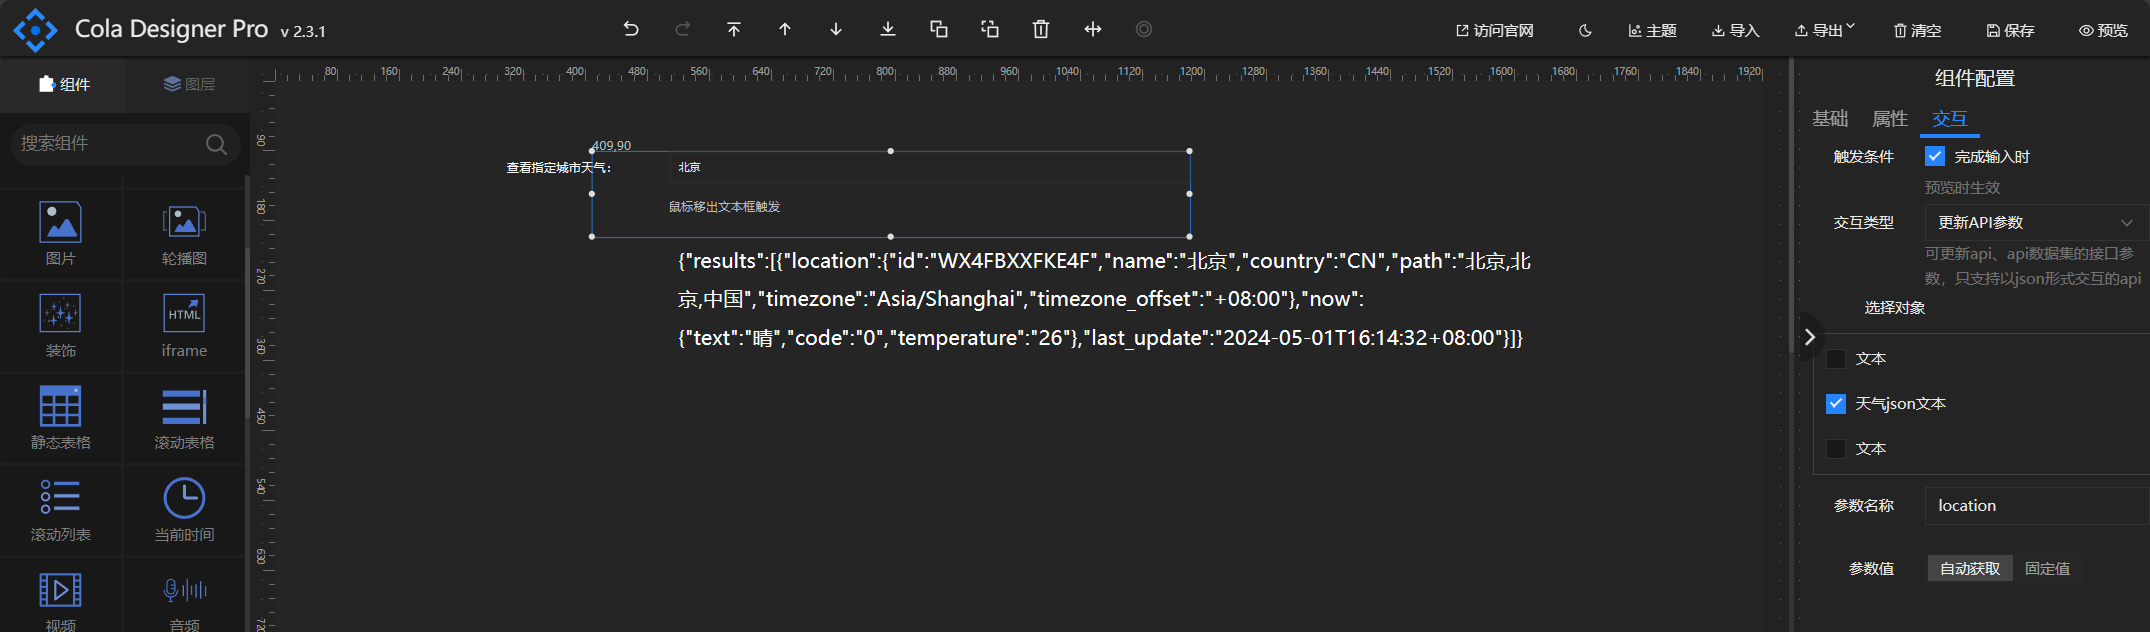Viewport: 2150px width, 632px height.
Task: Send component to bottom layer icon
Action: click(x=888, y=29)
